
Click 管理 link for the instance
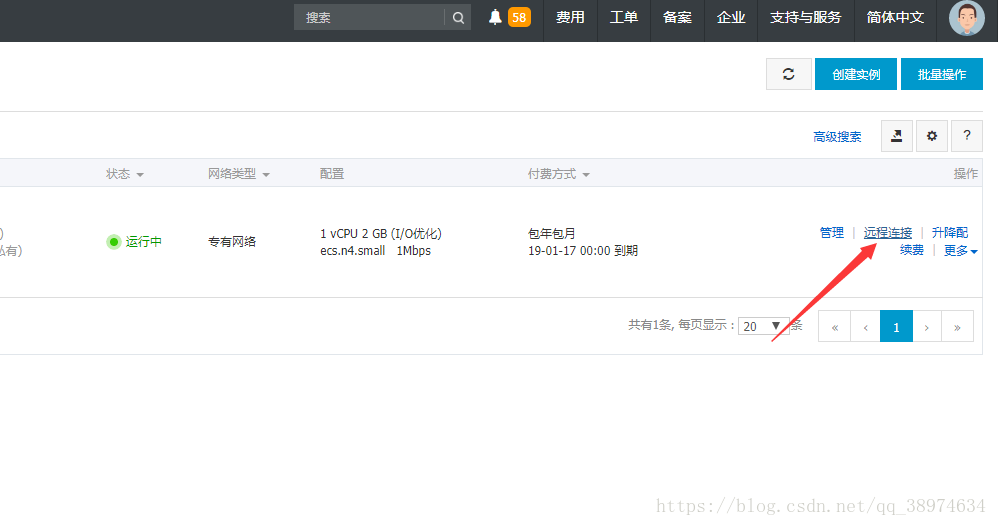click(x=831, y=233)
